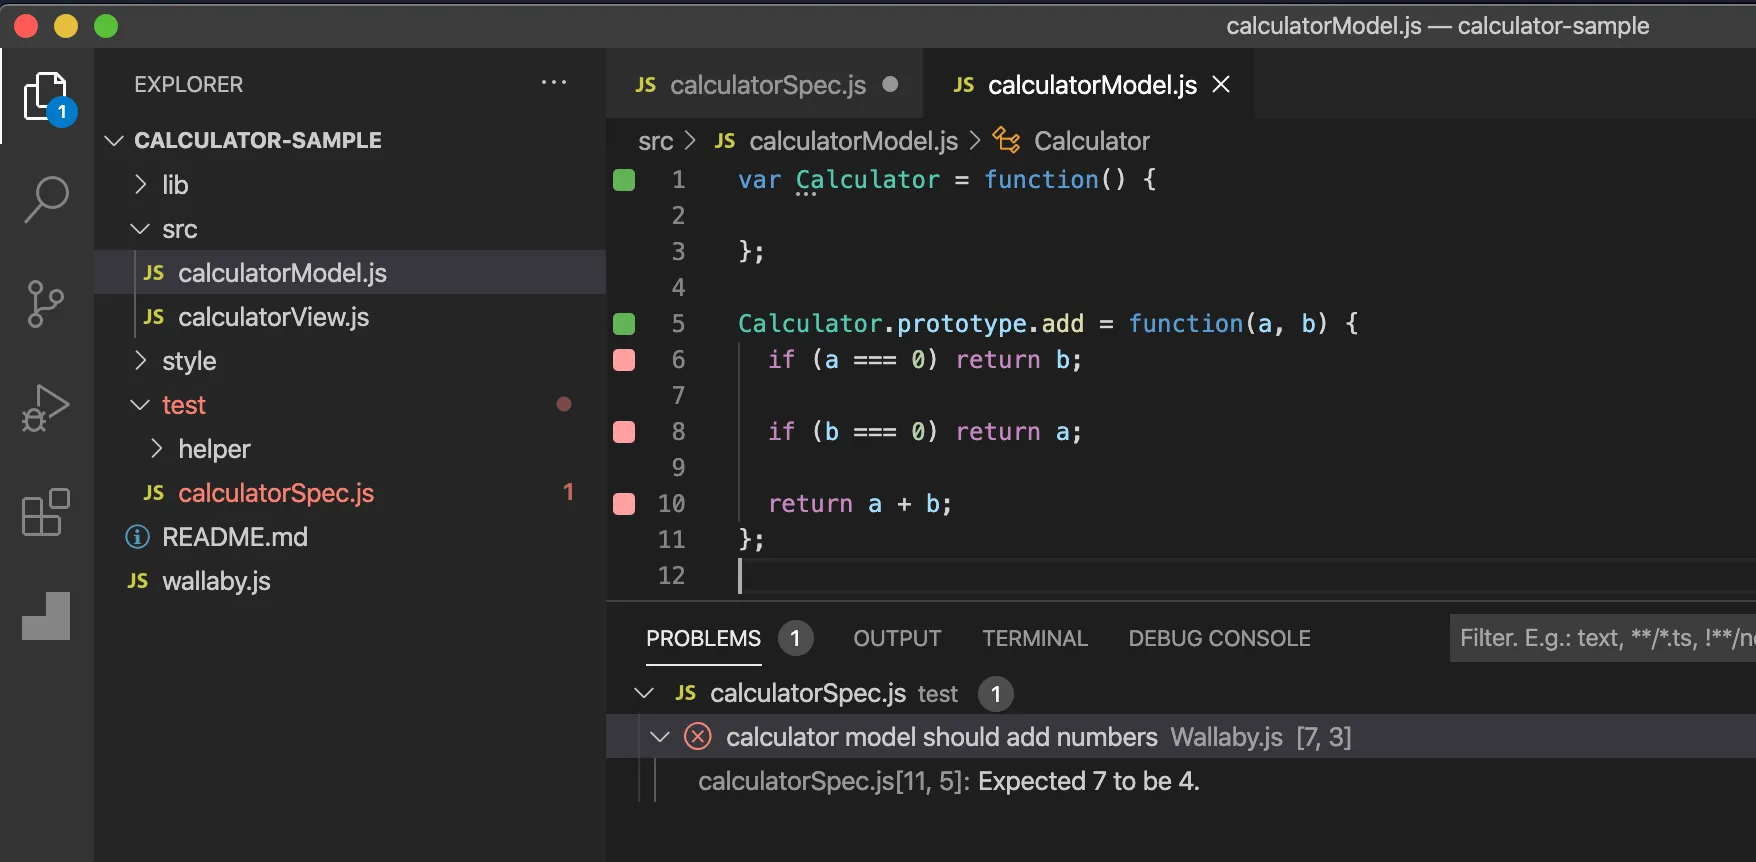Open README.md file

350,537
